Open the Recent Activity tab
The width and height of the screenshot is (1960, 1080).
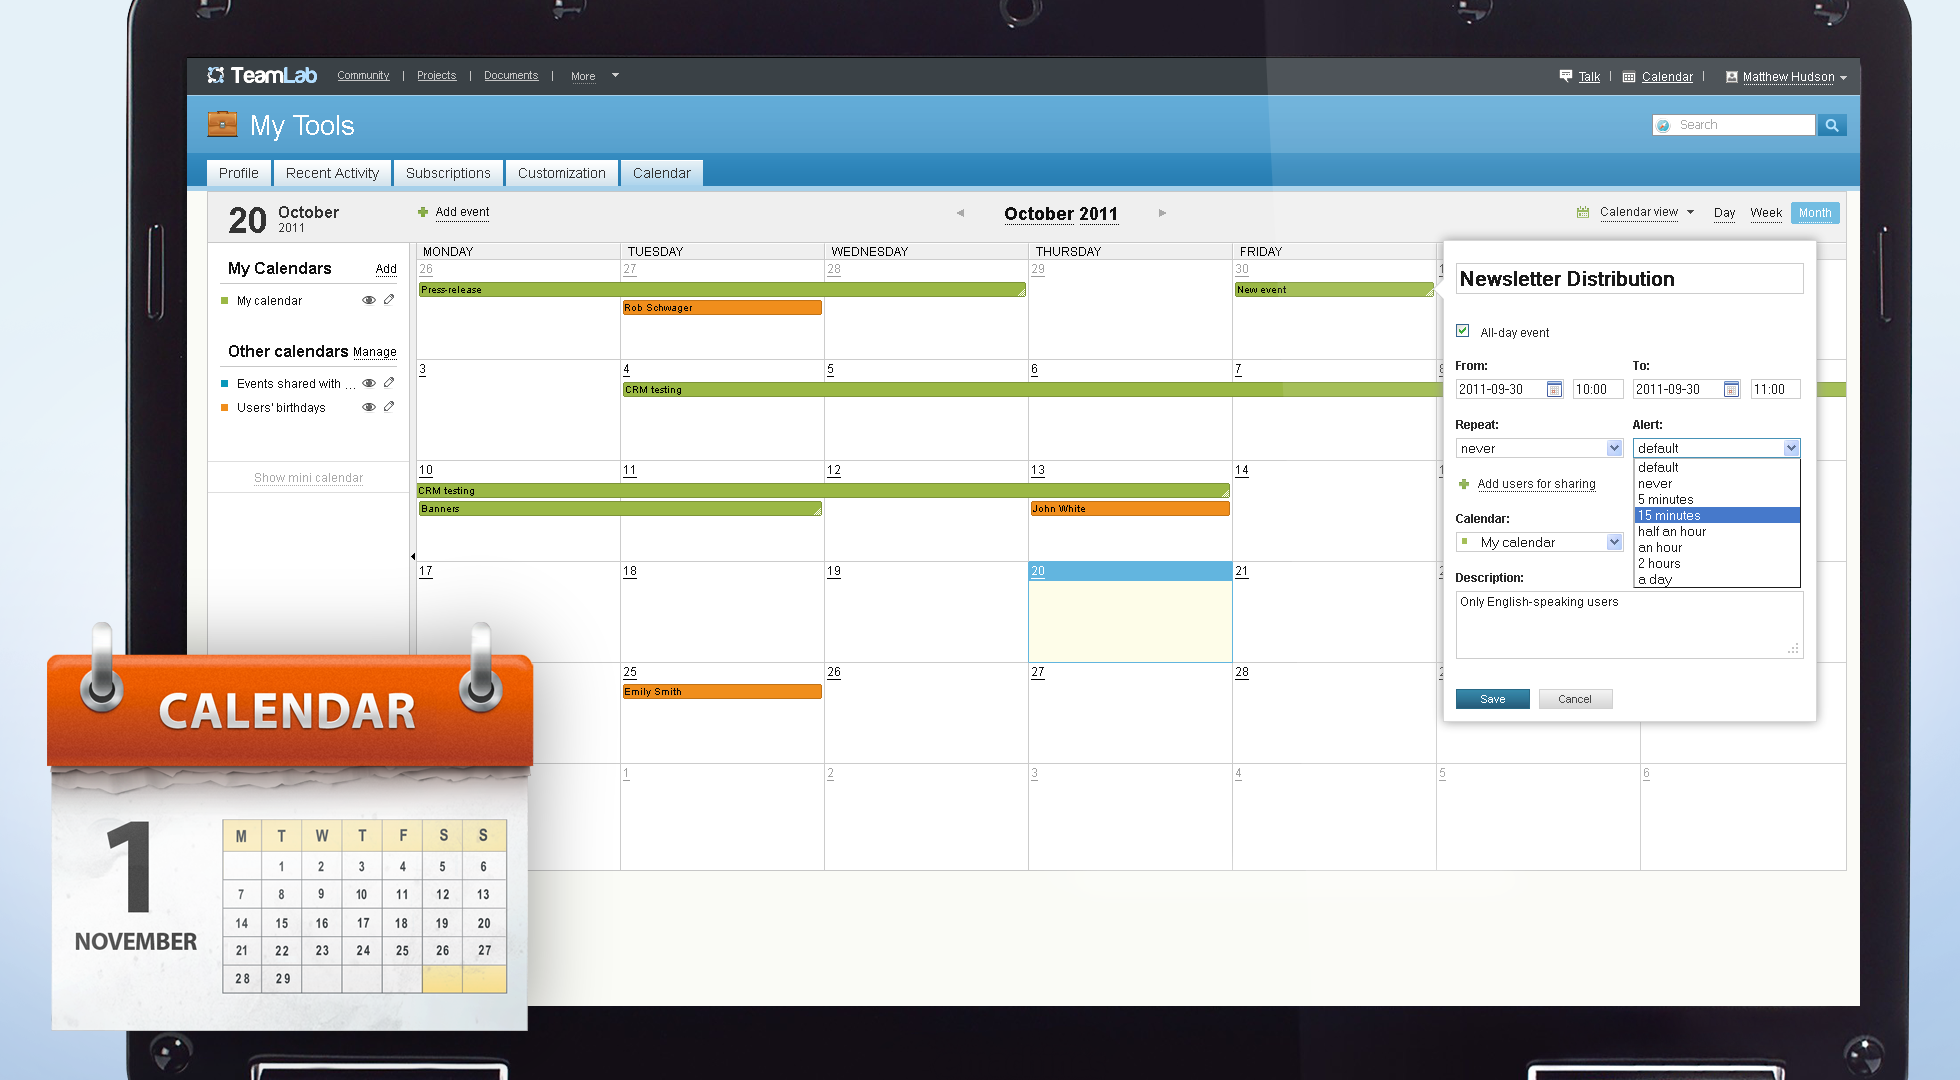[x=332, y=173]
